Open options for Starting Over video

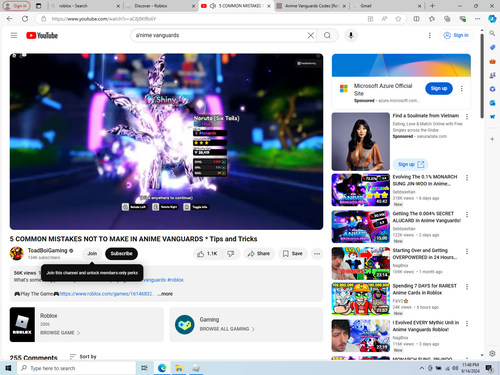(467, 251)
